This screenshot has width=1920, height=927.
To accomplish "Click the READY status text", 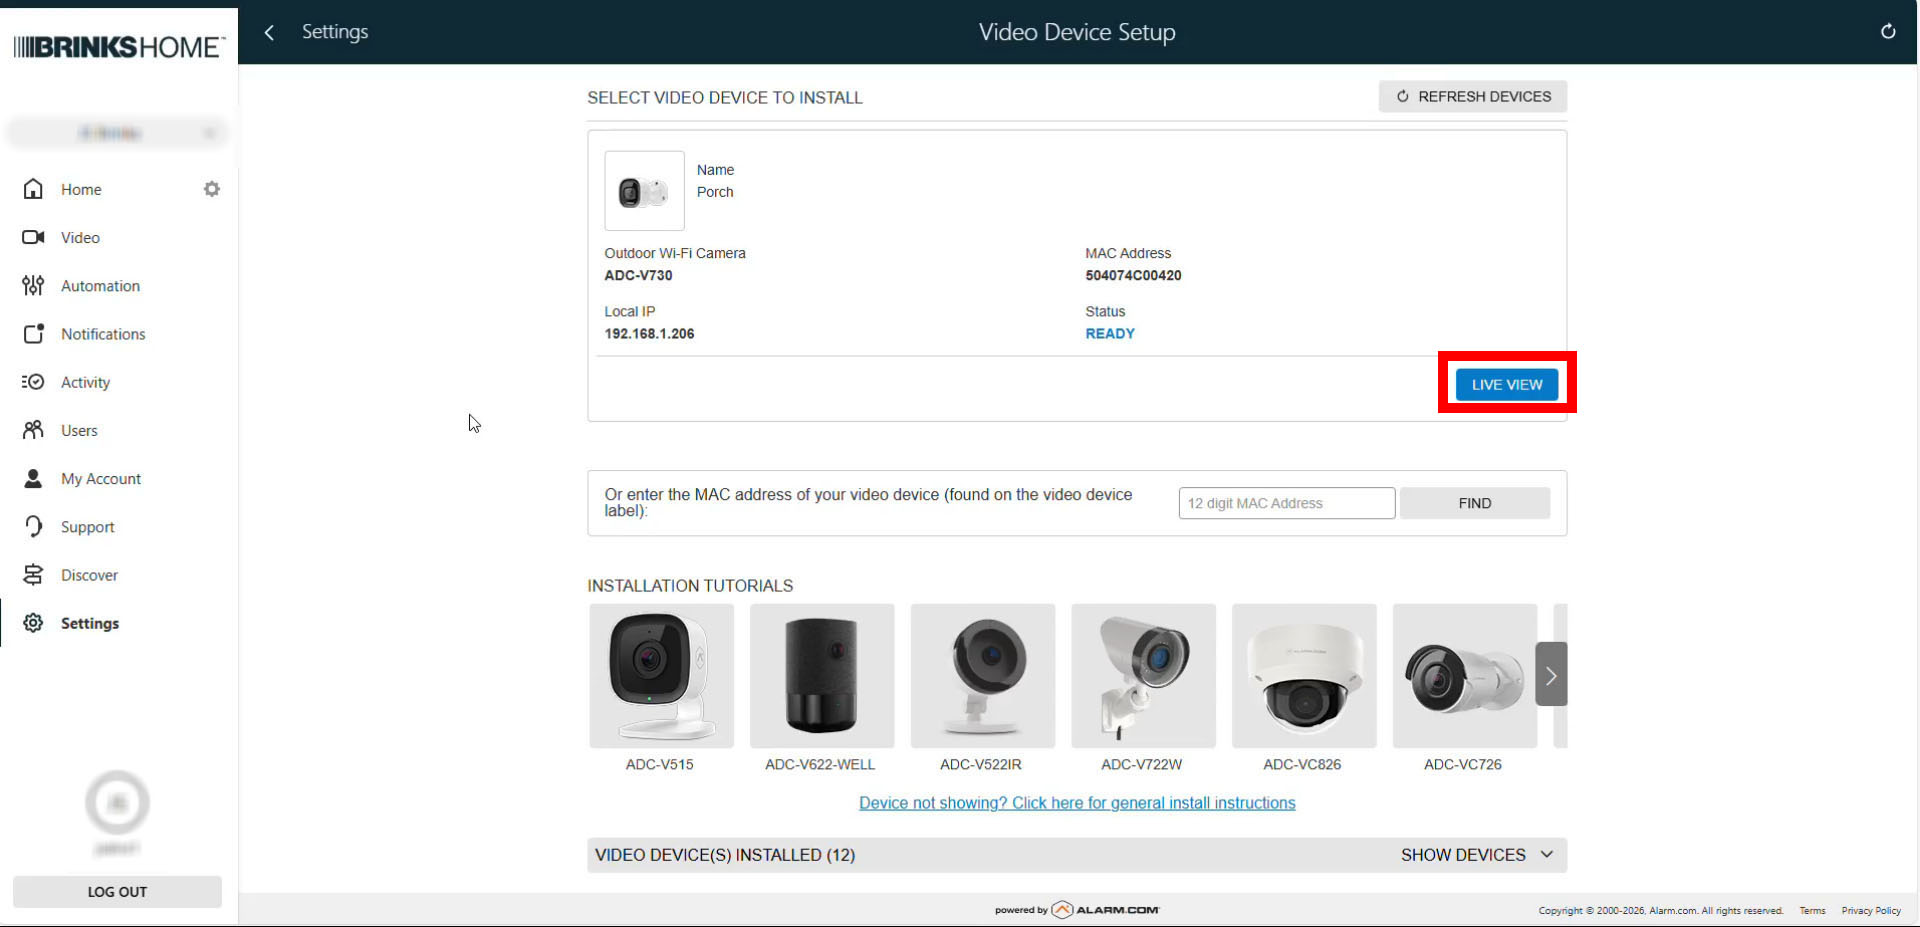I will (1110, 334).
